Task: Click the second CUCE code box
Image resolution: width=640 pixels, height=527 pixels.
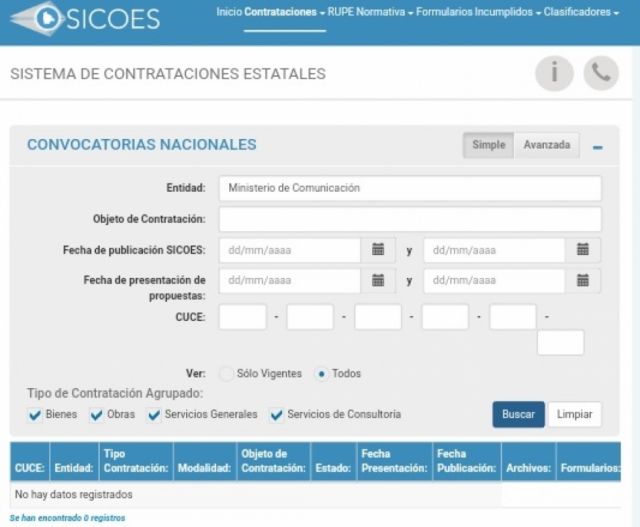Action: point(310,317)
